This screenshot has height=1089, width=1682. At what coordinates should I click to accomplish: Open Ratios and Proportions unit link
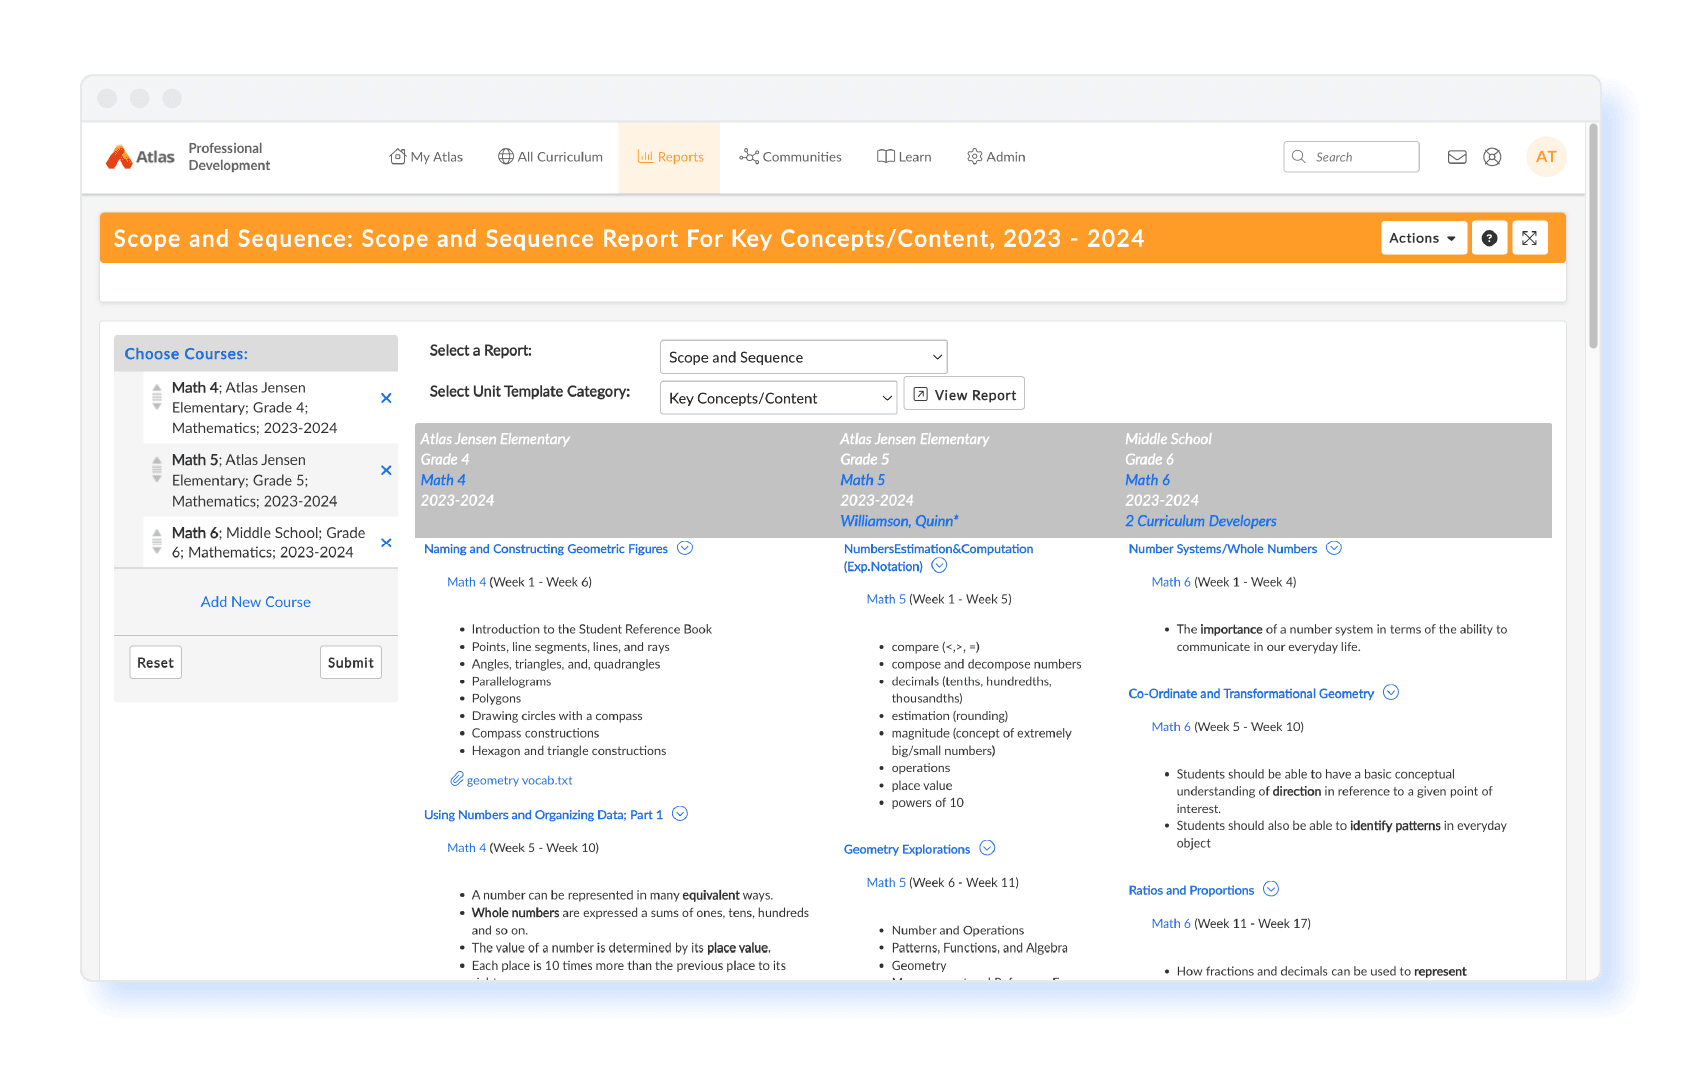[1191, 890]
